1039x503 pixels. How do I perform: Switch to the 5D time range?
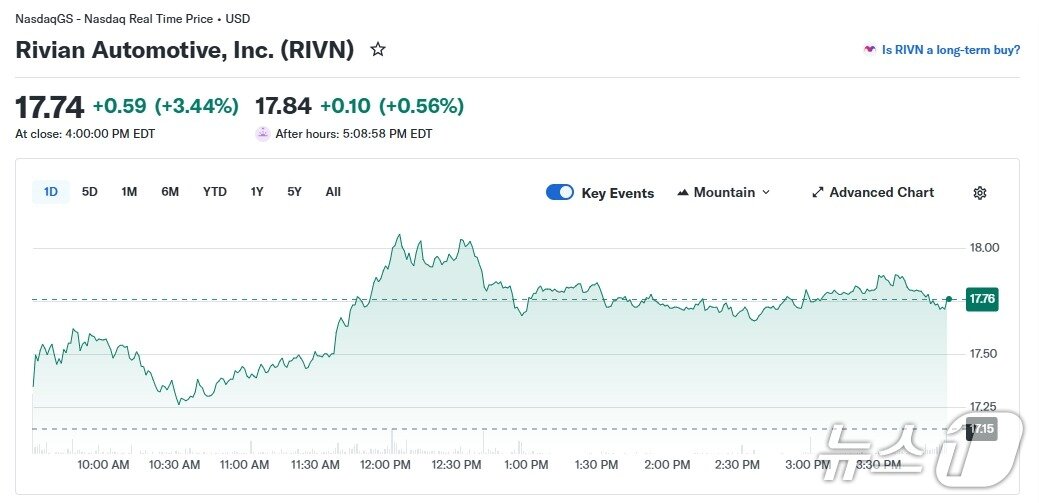click(90, 192)
